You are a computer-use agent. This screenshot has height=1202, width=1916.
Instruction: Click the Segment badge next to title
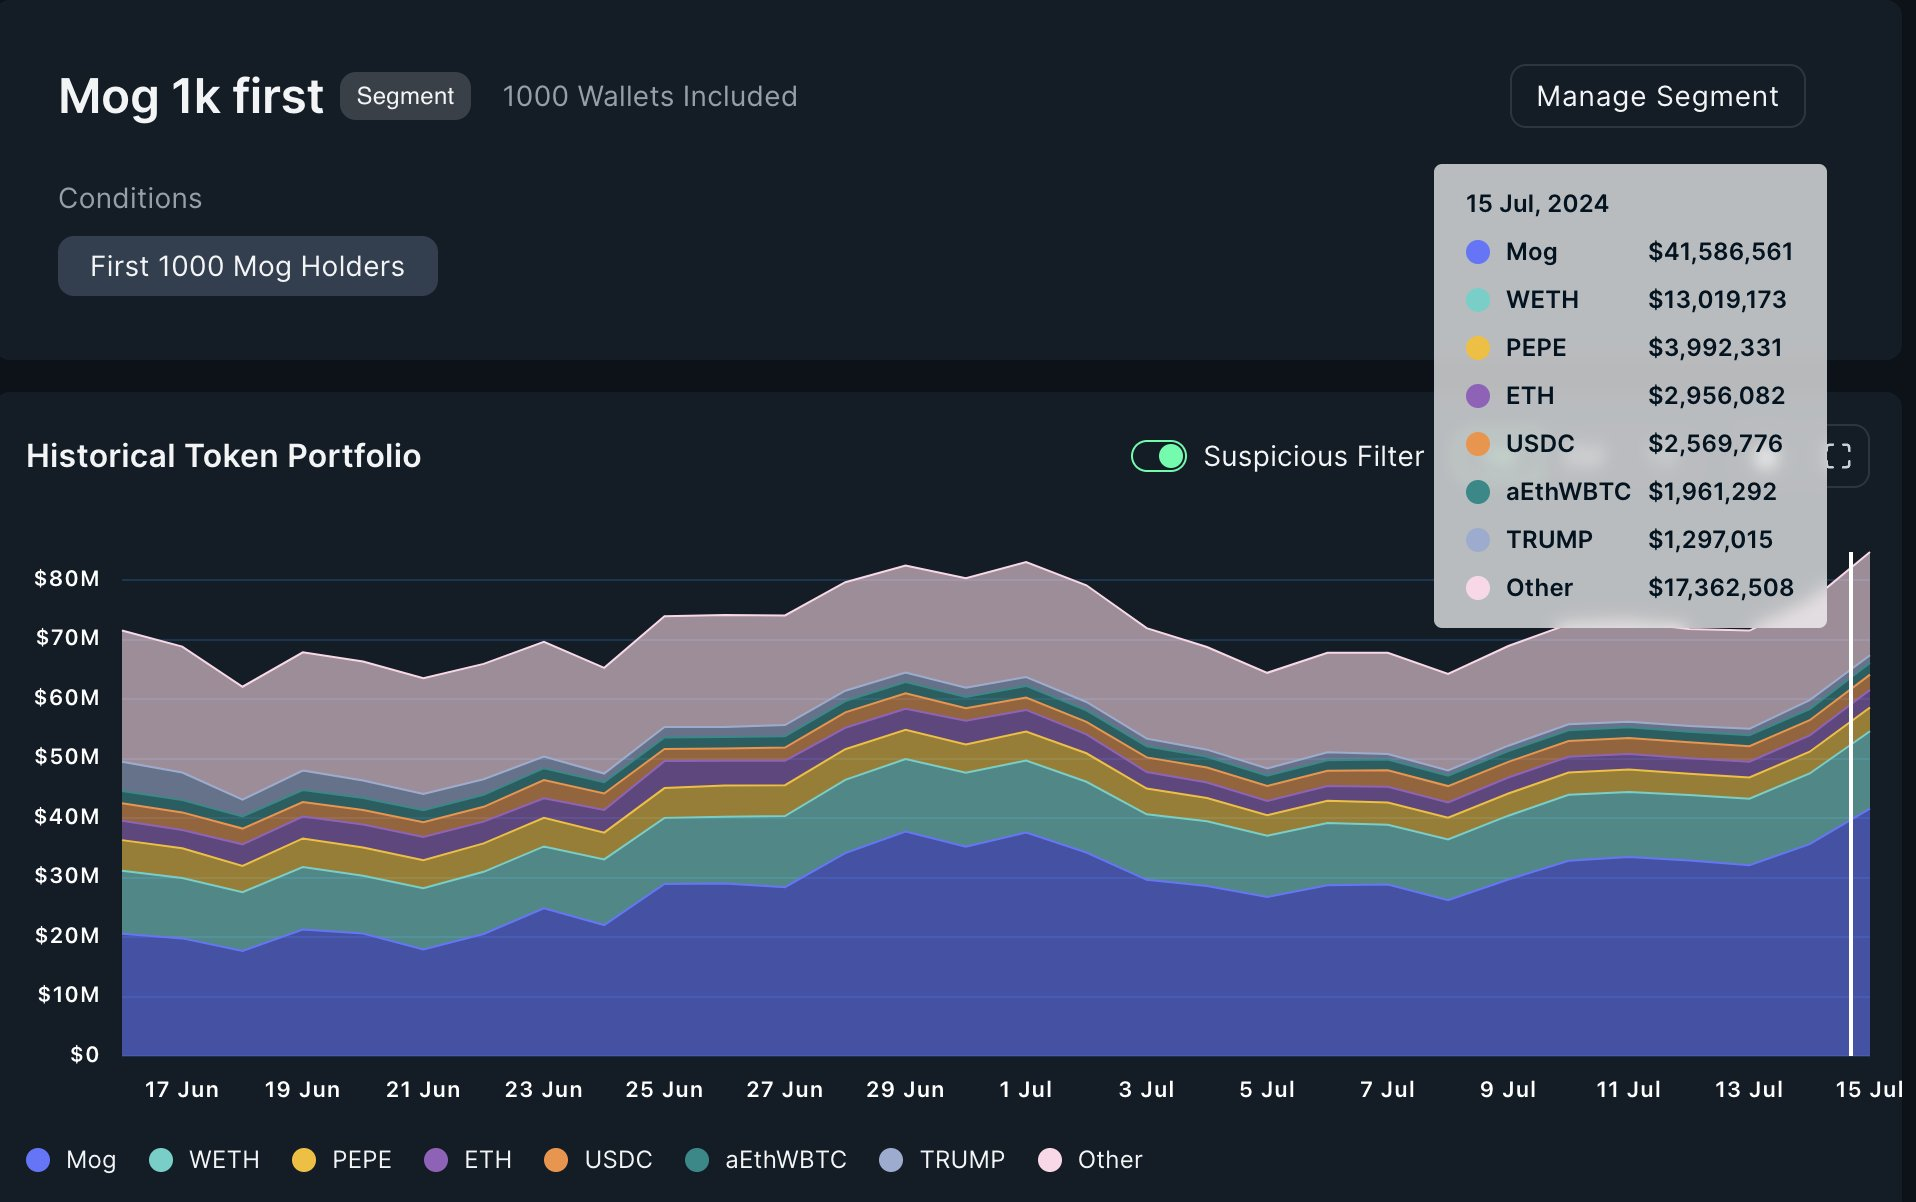pos(405,96)
